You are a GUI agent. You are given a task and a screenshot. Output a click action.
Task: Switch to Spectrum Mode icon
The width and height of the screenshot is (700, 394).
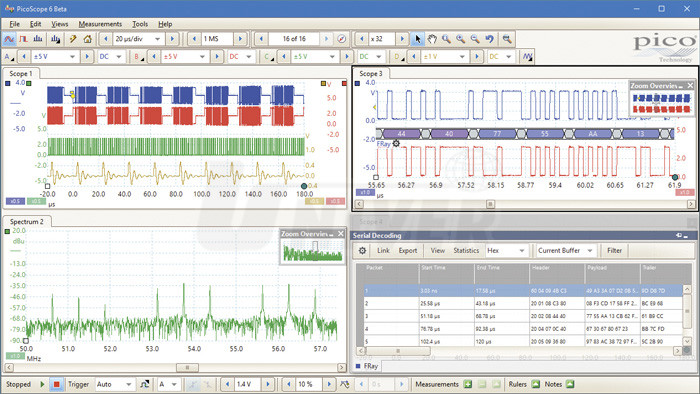click(x=38, y=39)
